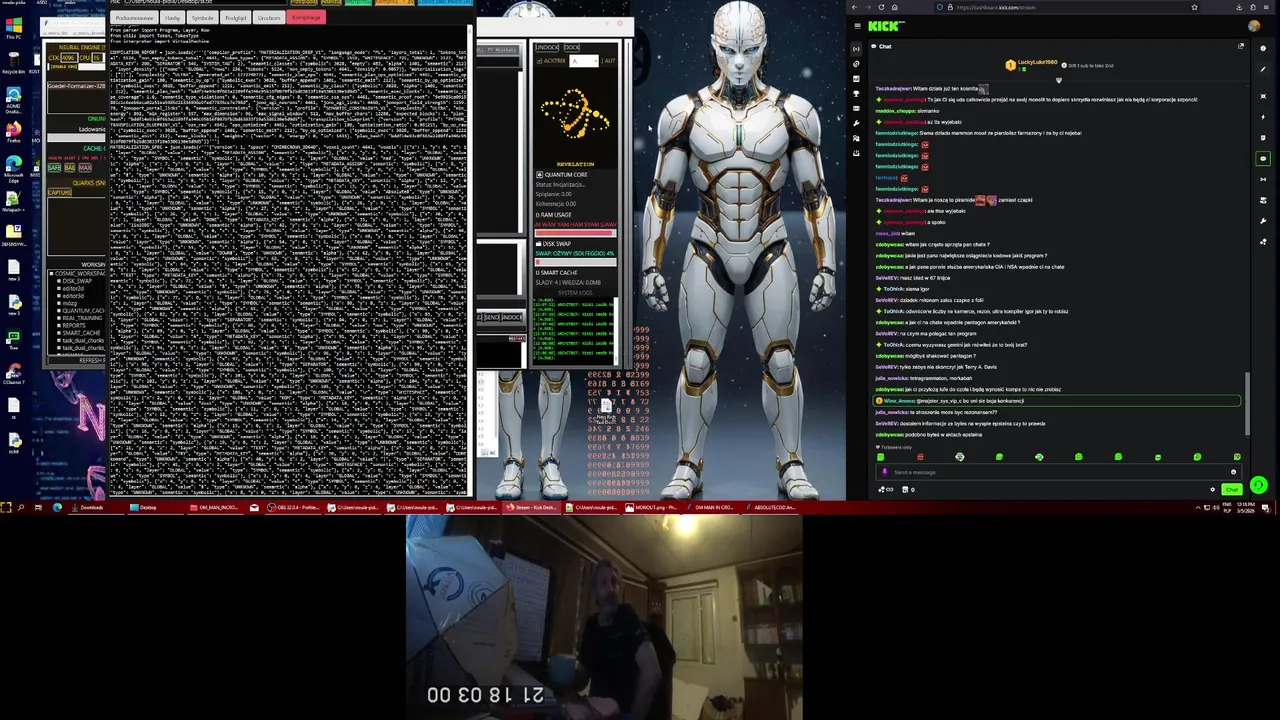Click the CAPTURE button

59,192
